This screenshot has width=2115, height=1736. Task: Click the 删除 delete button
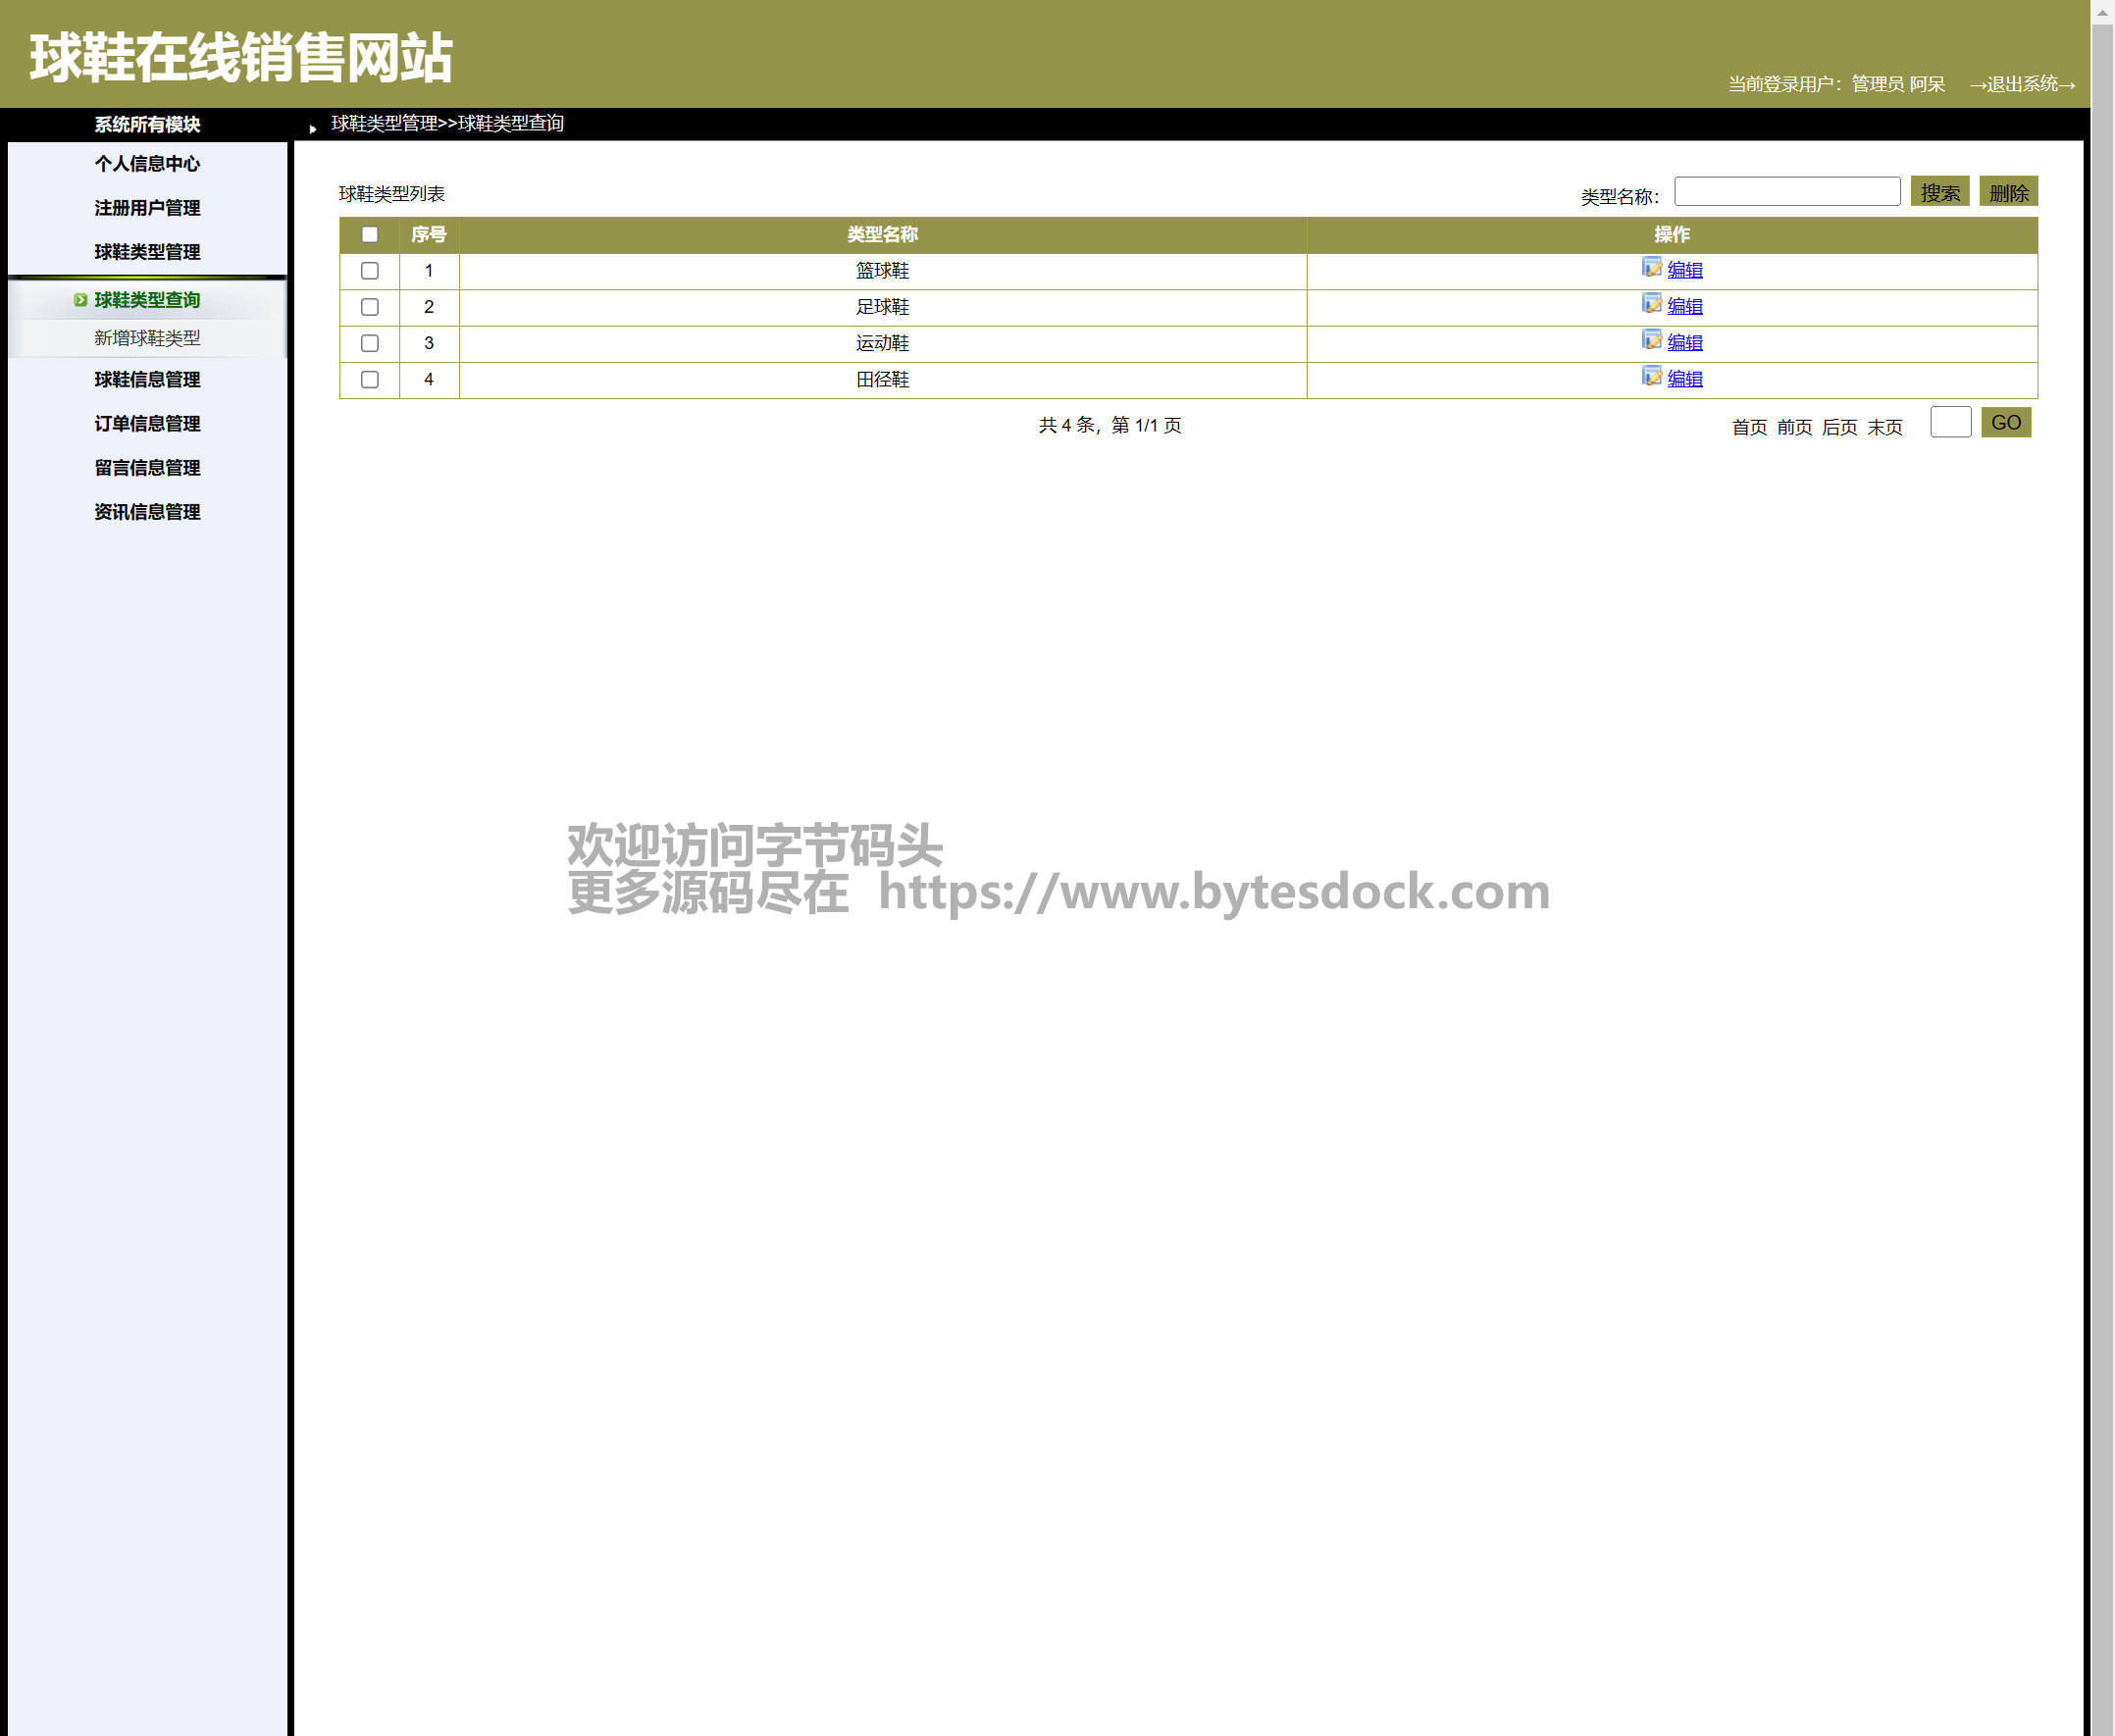(2007, 192)
